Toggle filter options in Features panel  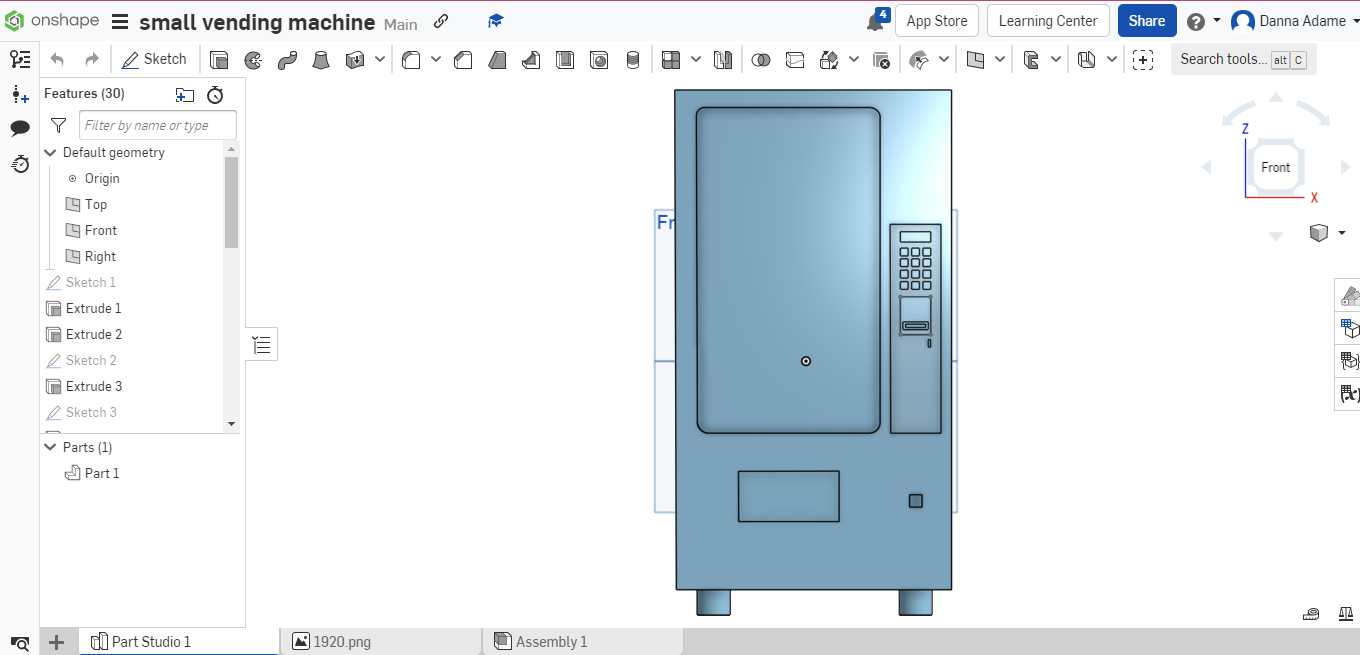58,125
